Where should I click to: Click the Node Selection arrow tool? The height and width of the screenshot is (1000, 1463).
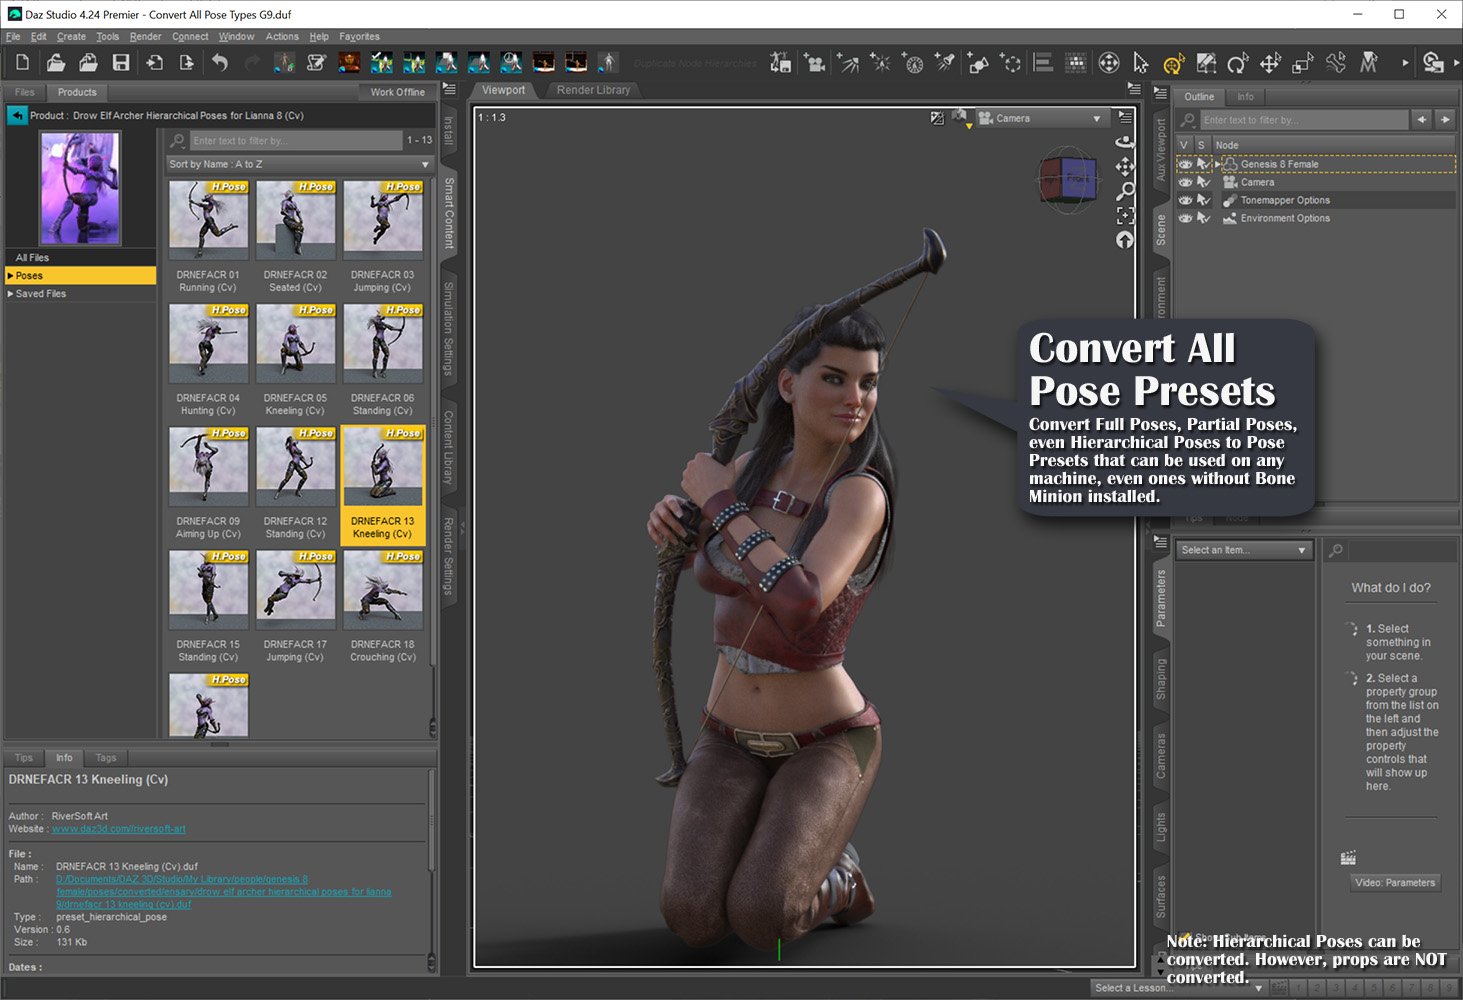point(1141,62)
